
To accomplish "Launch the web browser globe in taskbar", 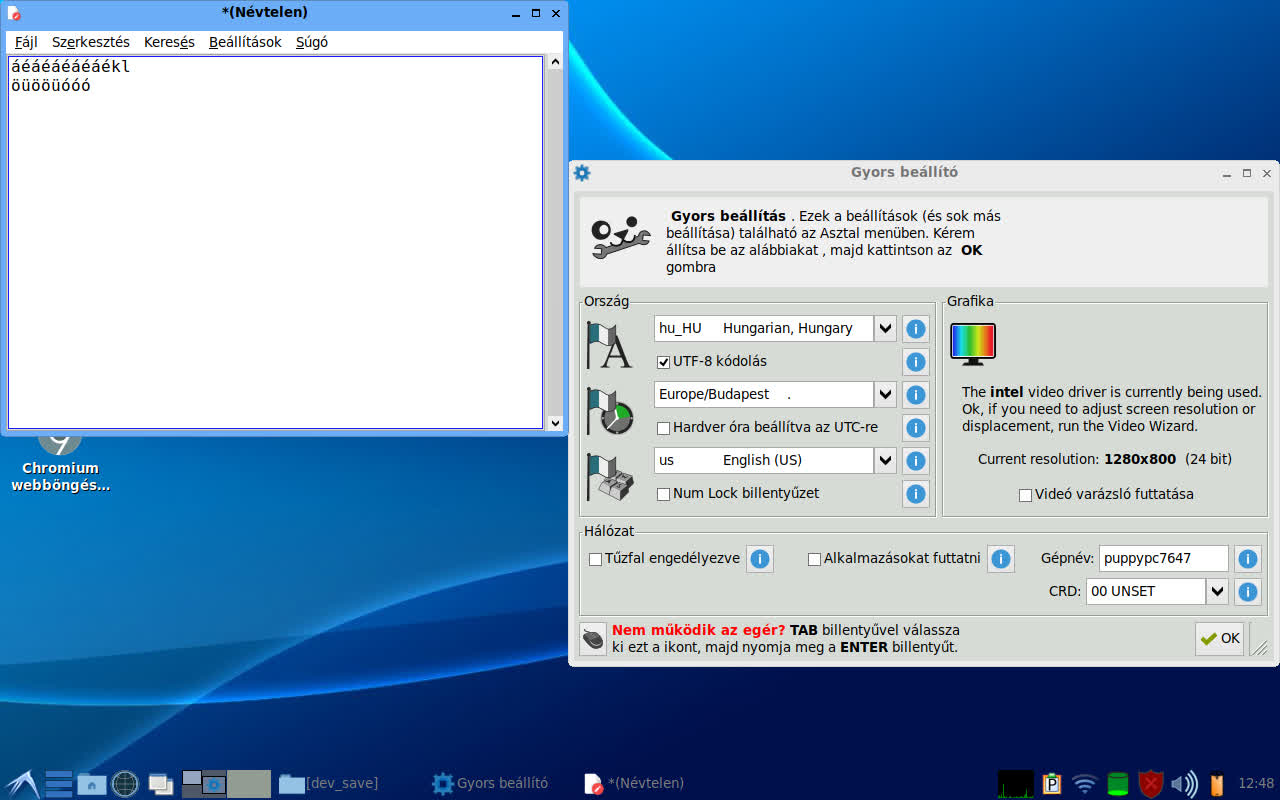I will coord(125,783).
